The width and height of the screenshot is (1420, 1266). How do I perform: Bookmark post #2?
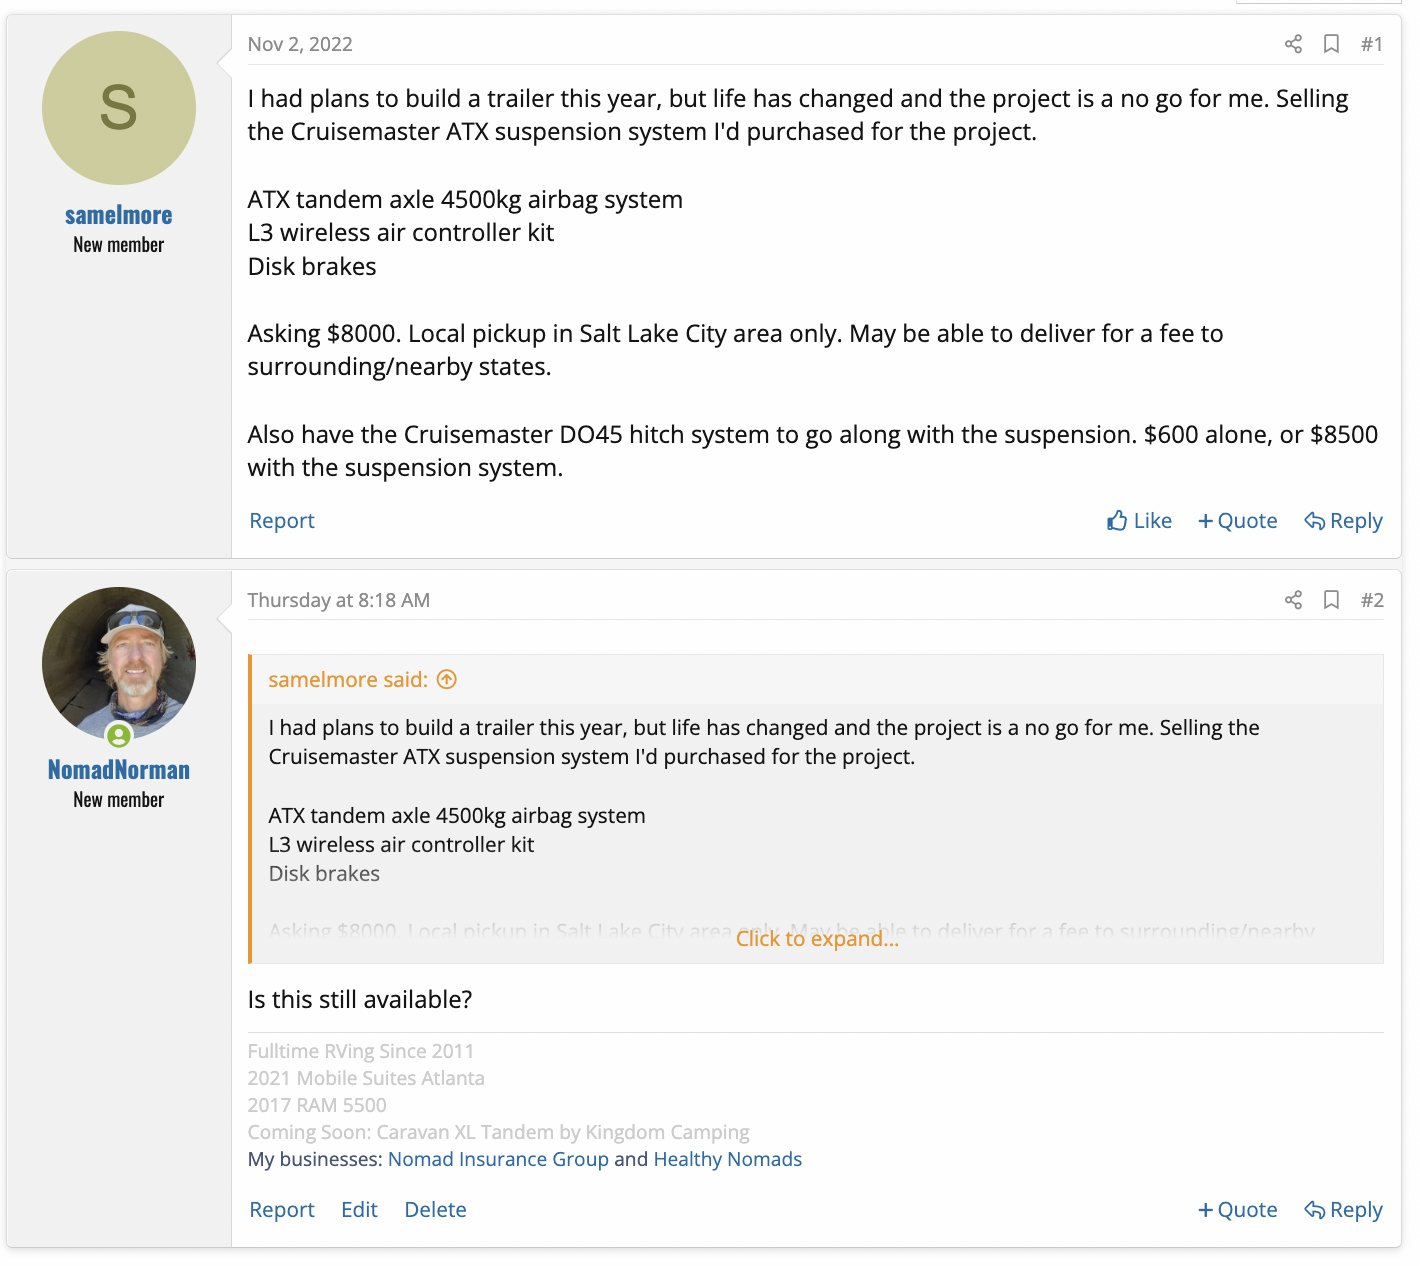coord(1331,600)
